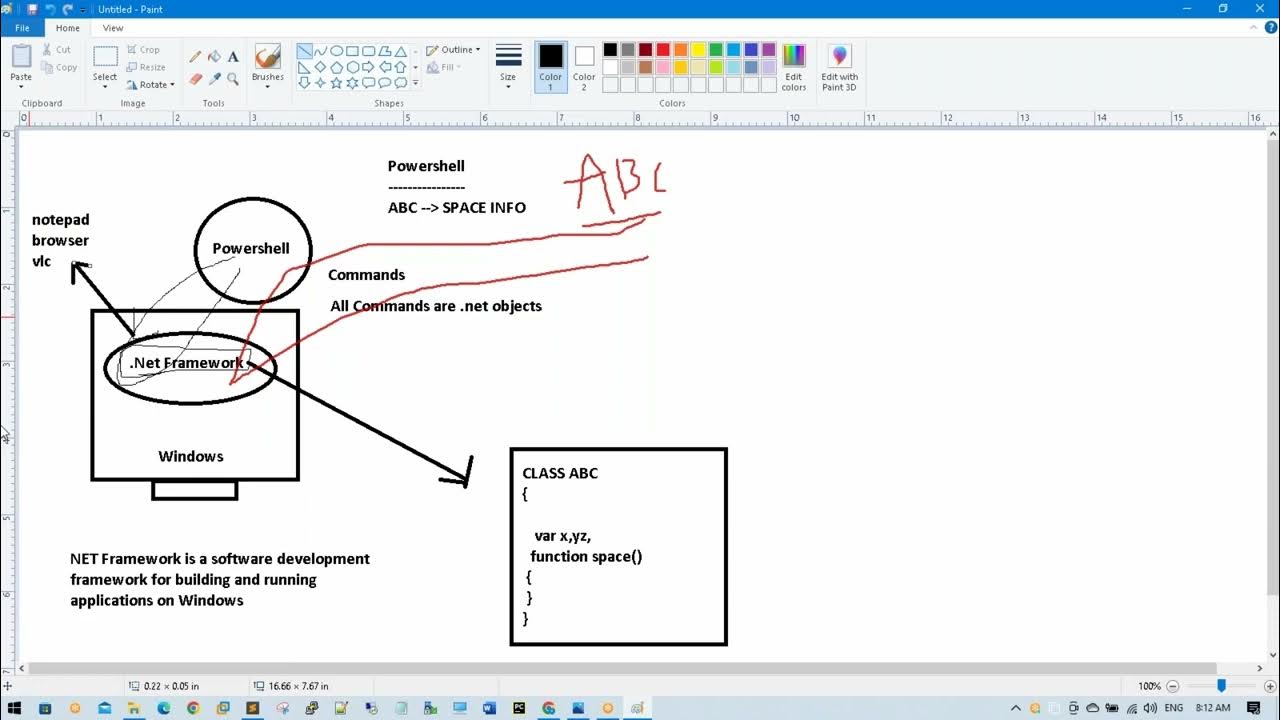Switch to the View tab
Viewport: 1280px width, 720px height.
point(113,28)
